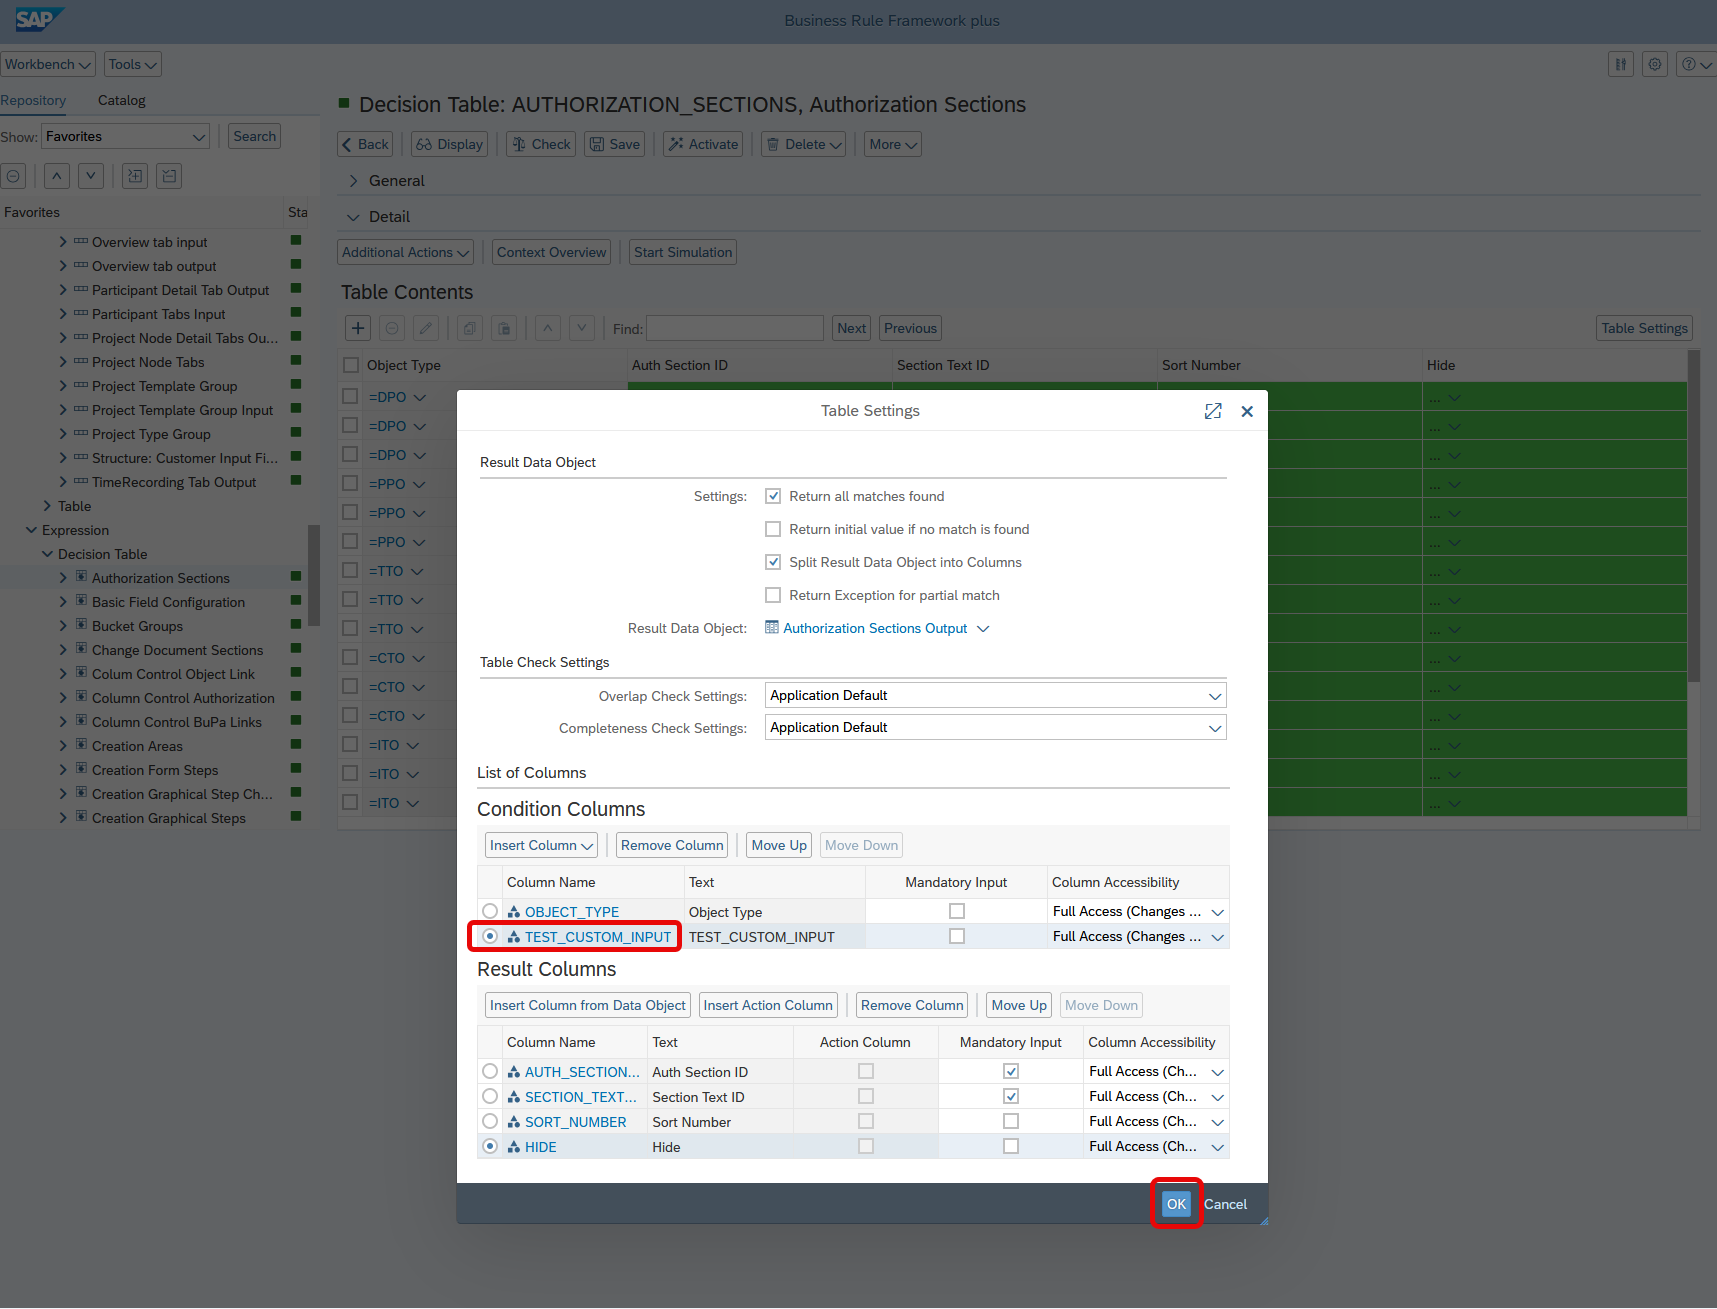Select the OBJECT_TYPE column radio button
Image resolution: width=1717 pixels, height=1309 pixels.
[x=490, y=911]
